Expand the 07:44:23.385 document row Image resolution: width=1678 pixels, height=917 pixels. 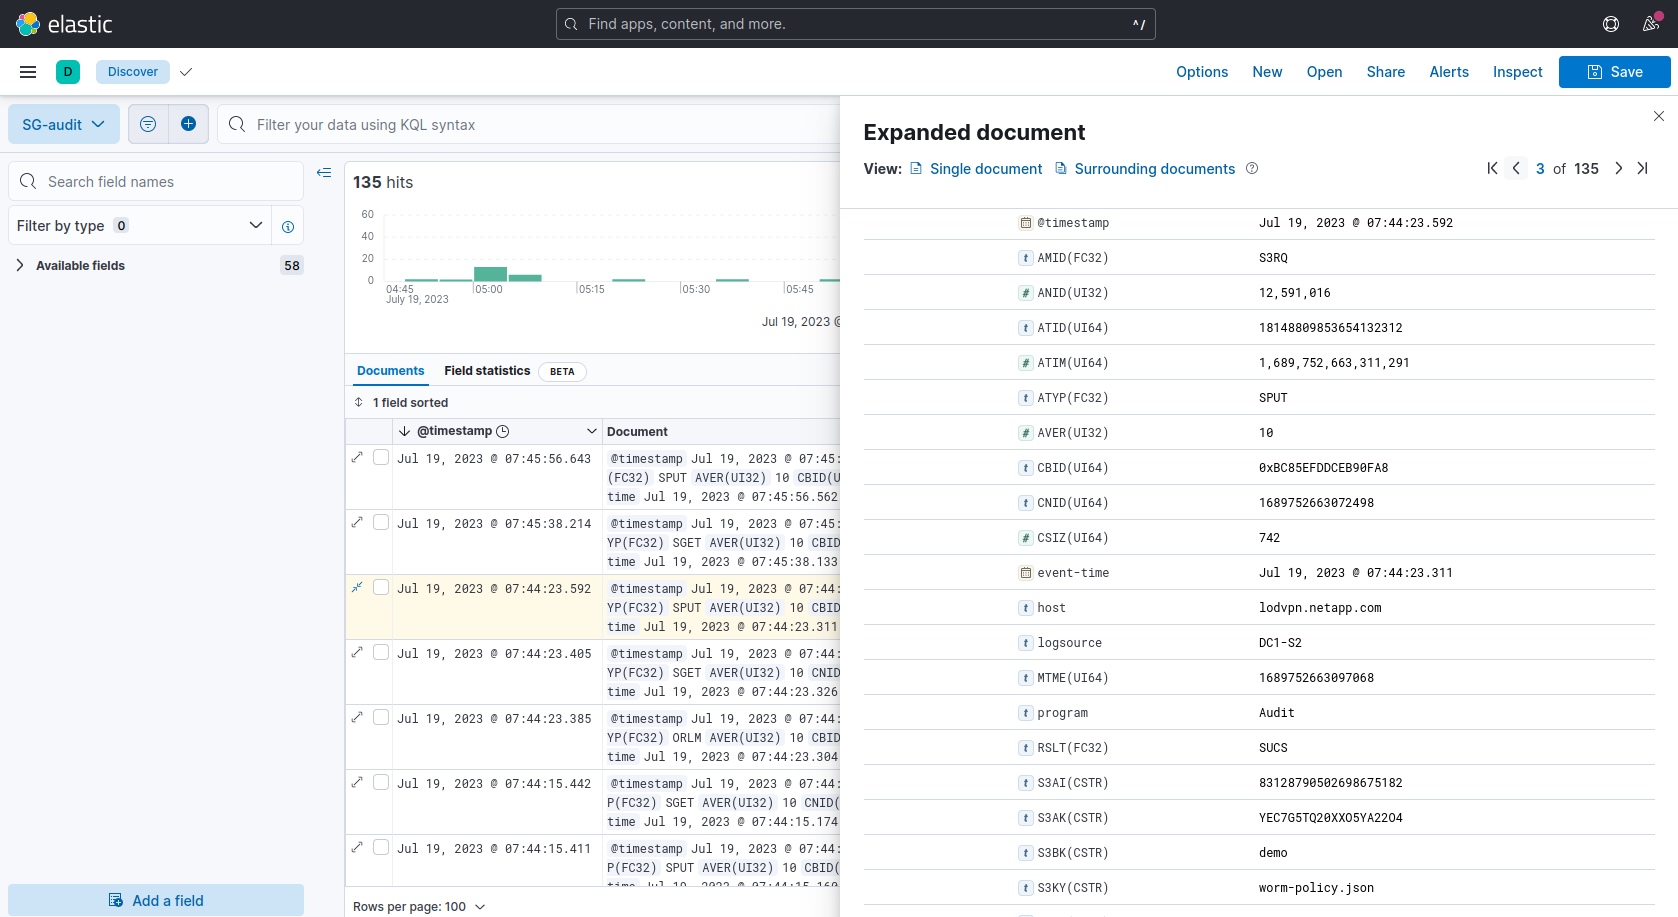point(357,717)
